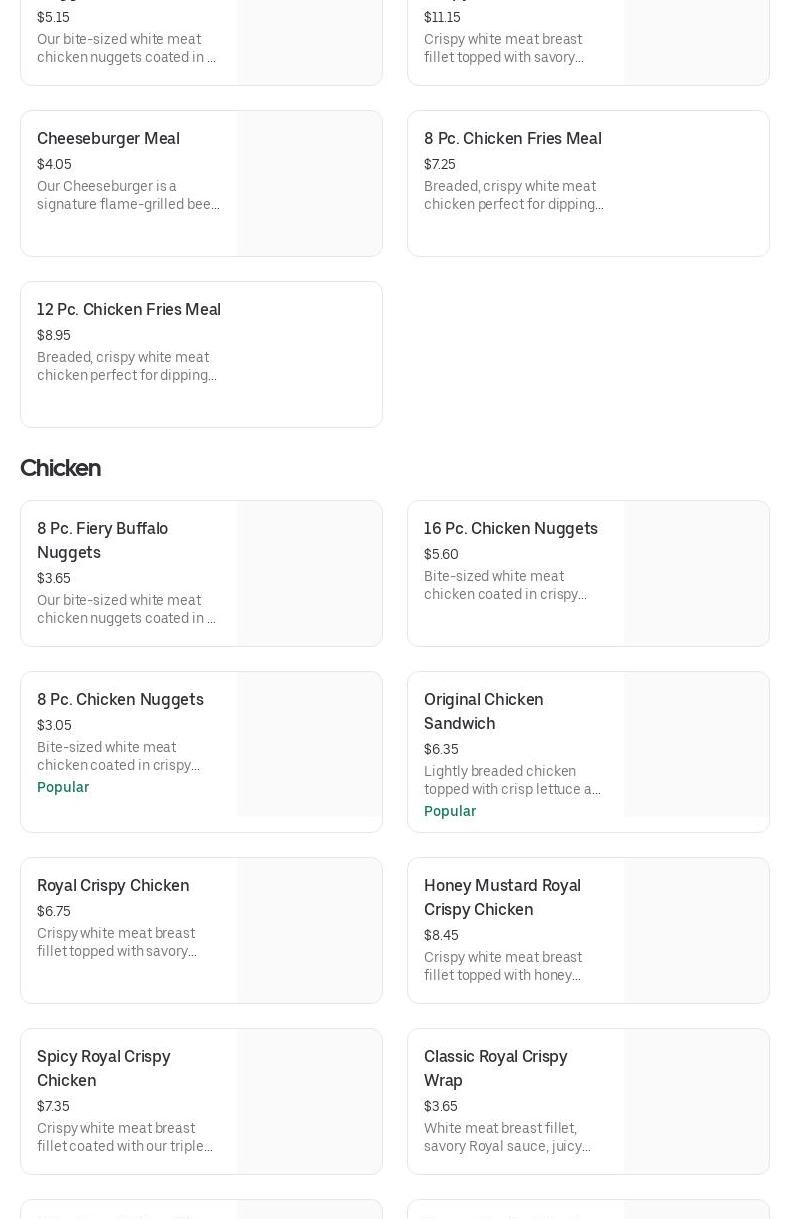Click the Original Chicken Sandwich photo area
The image size is (804, 1219).
click(696, 744)
